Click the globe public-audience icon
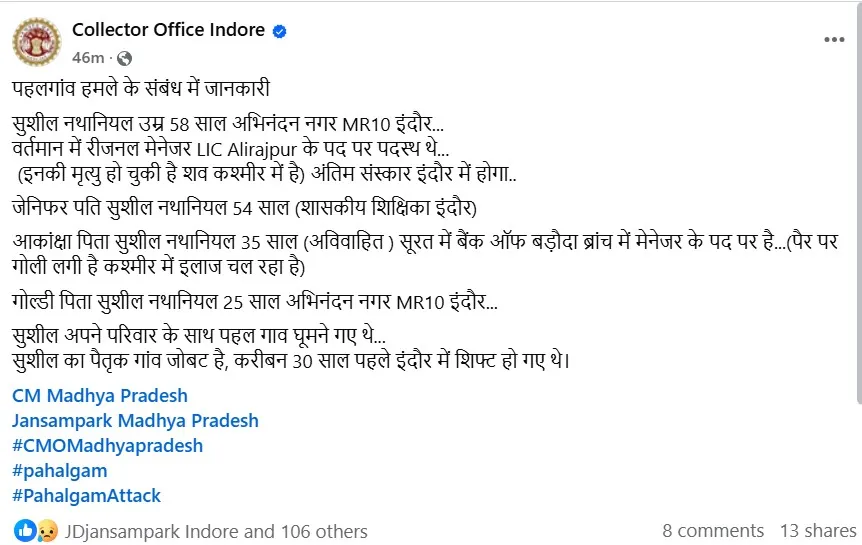The width and height of the screenshot is (862, 545). click(x=124, y=57)
